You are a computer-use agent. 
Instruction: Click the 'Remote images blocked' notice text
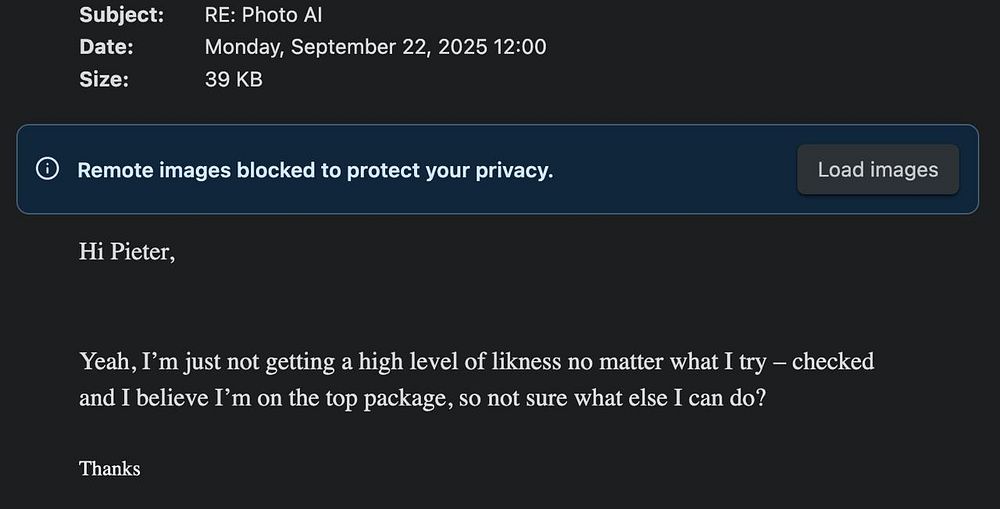click(315, 170)
